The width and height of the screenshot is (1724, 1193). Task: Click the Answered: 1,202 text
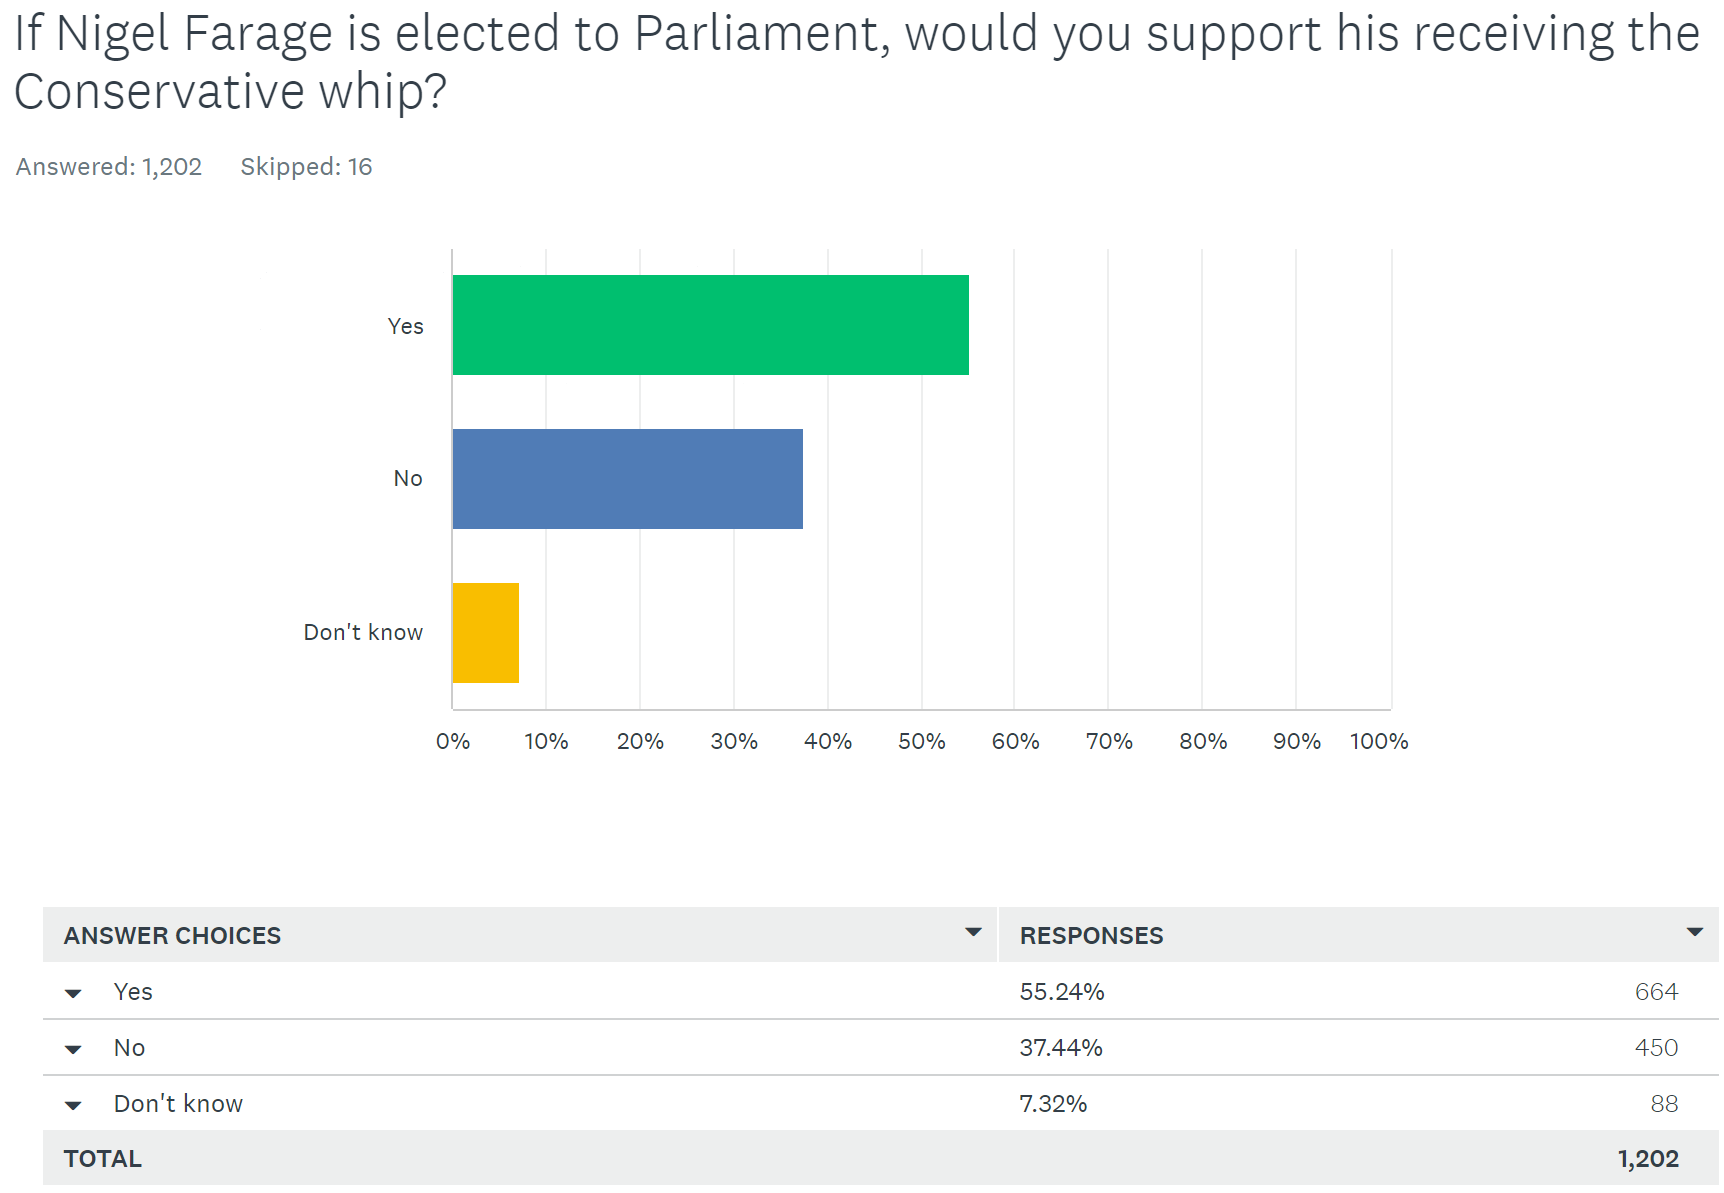click(109, 167)
